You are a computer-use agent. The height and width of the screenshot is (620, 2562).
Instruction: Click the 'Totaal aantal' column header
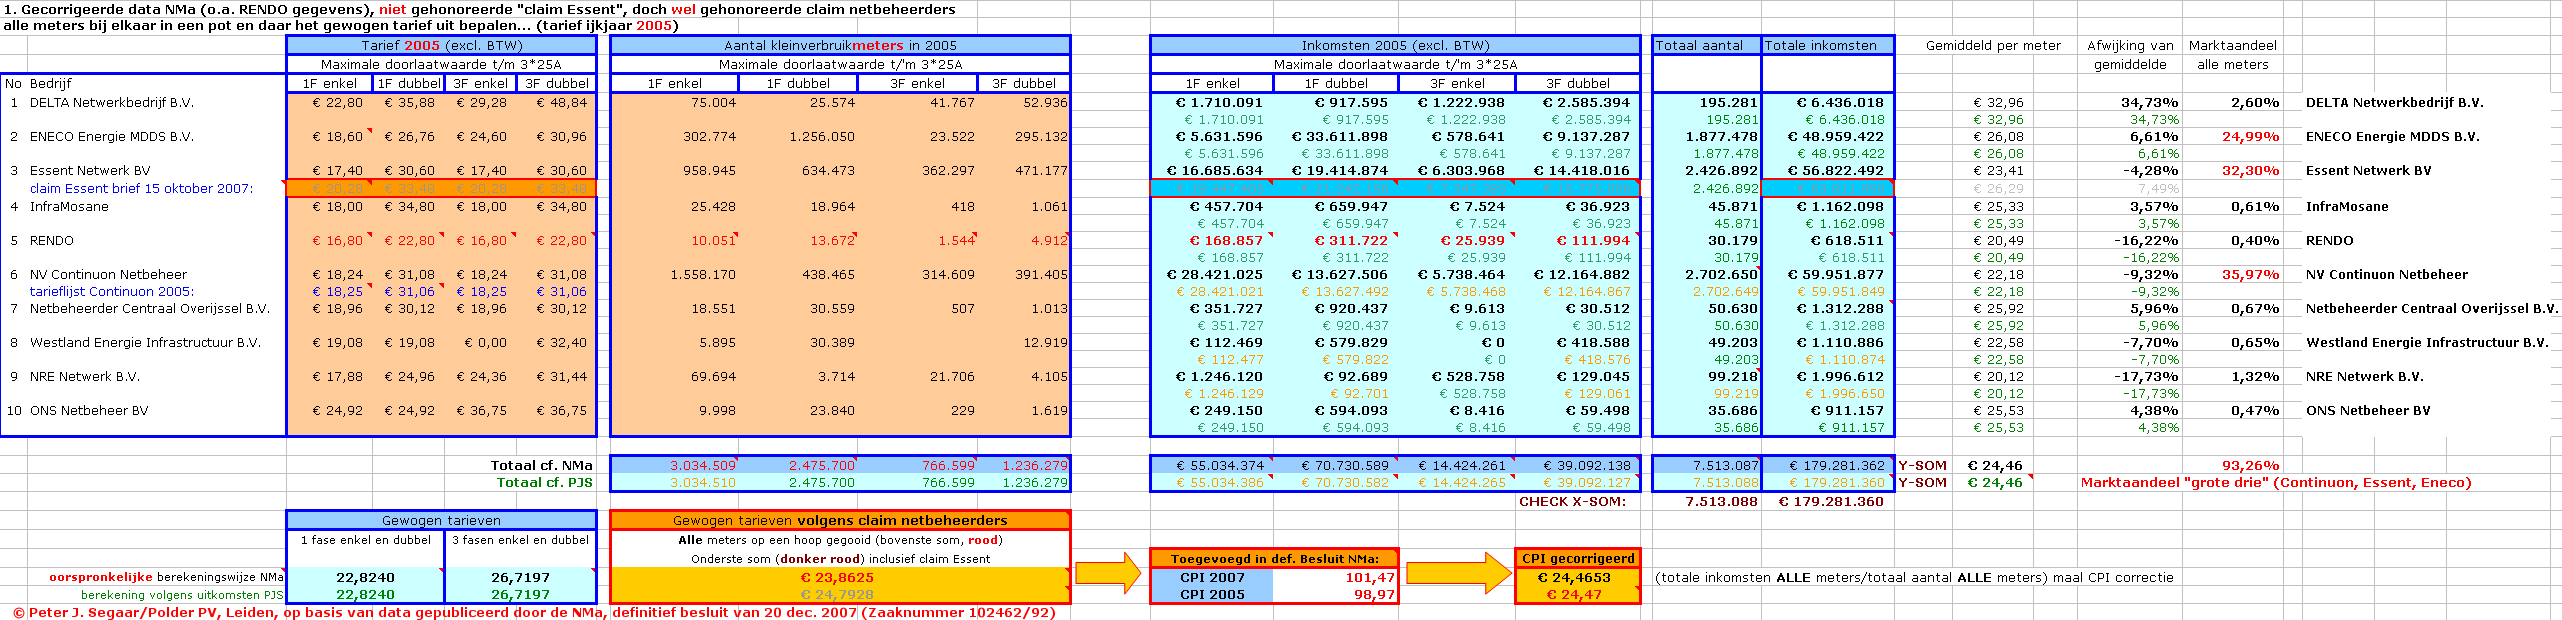[1706, 45]
